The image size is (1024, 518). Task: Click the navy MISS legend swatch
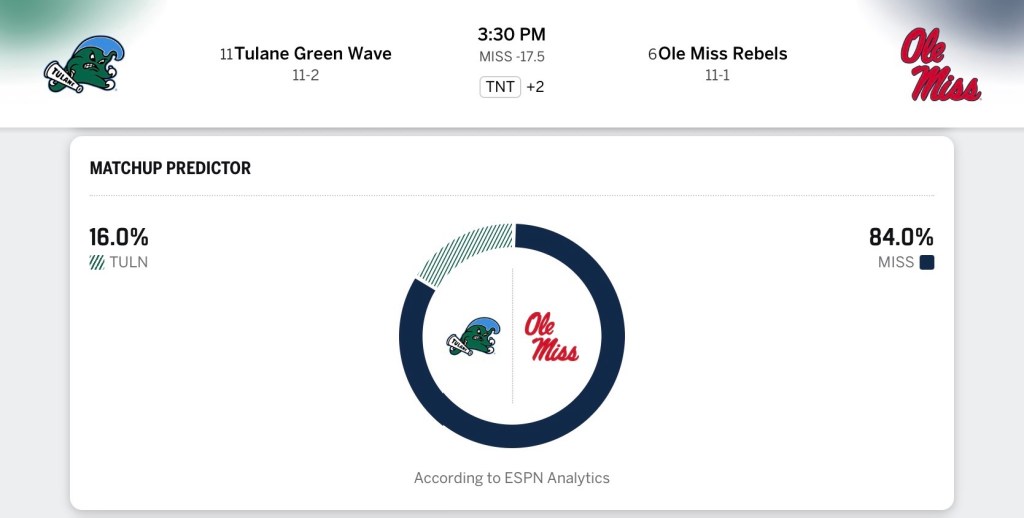[927, 263]
